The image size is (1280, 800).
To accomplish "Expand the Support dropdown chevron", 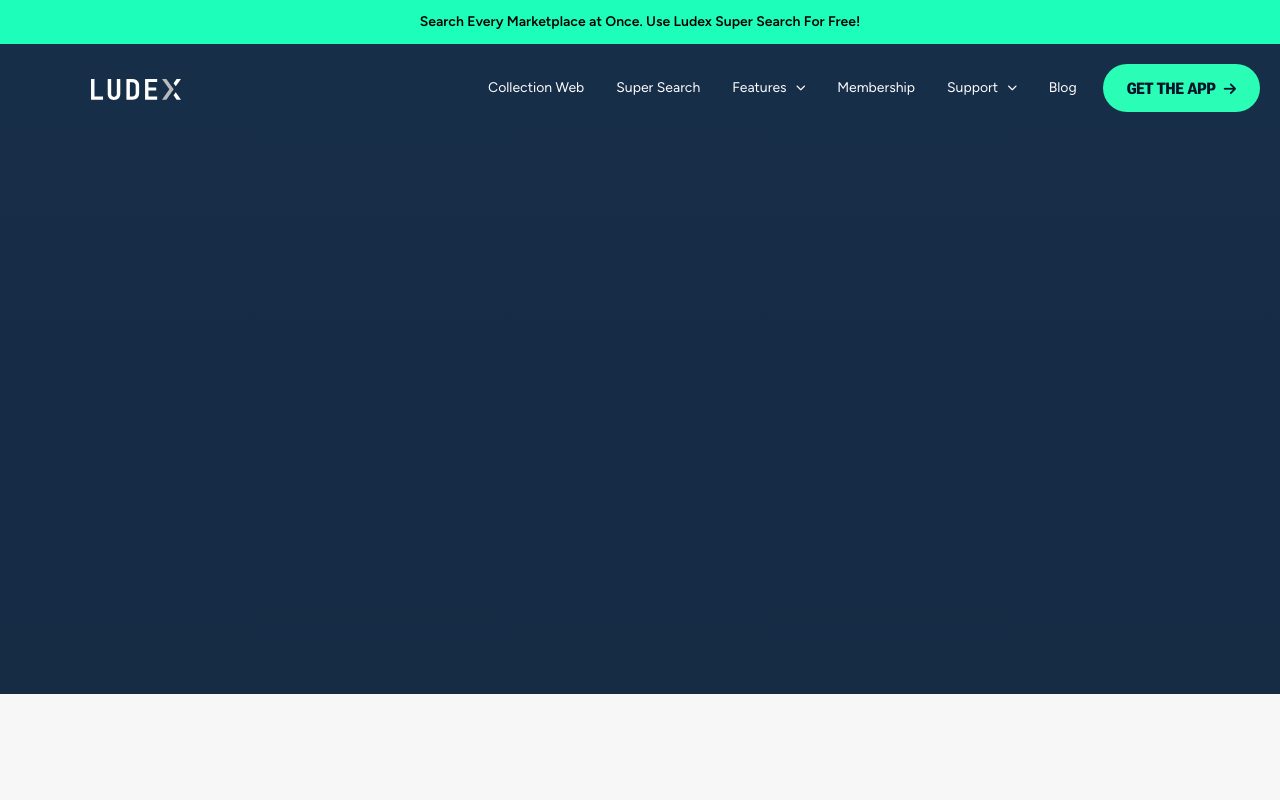I will point(1012,88).
